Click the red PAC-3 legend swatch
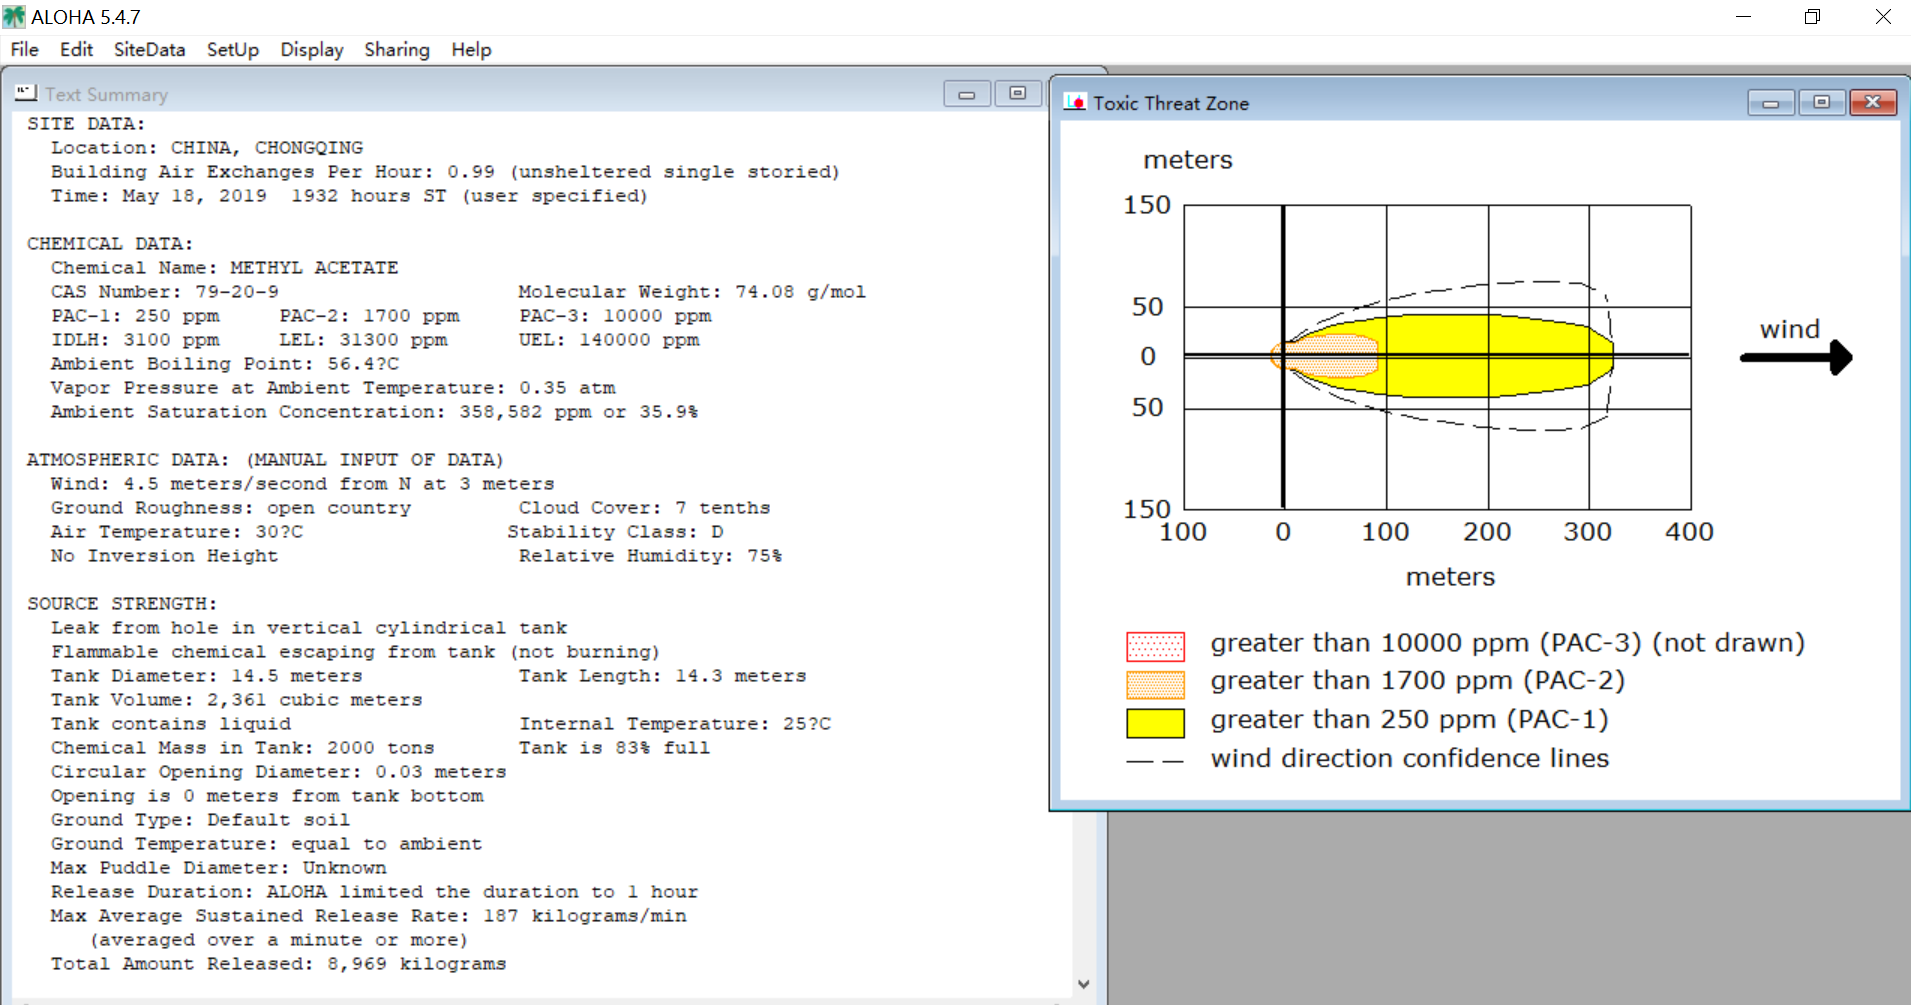 [1155, 646]
